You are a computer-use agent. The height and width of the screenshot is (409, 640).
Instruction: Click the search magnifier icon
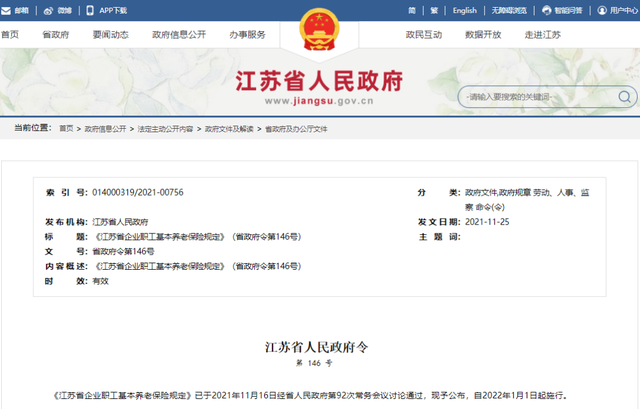point(624,97)
